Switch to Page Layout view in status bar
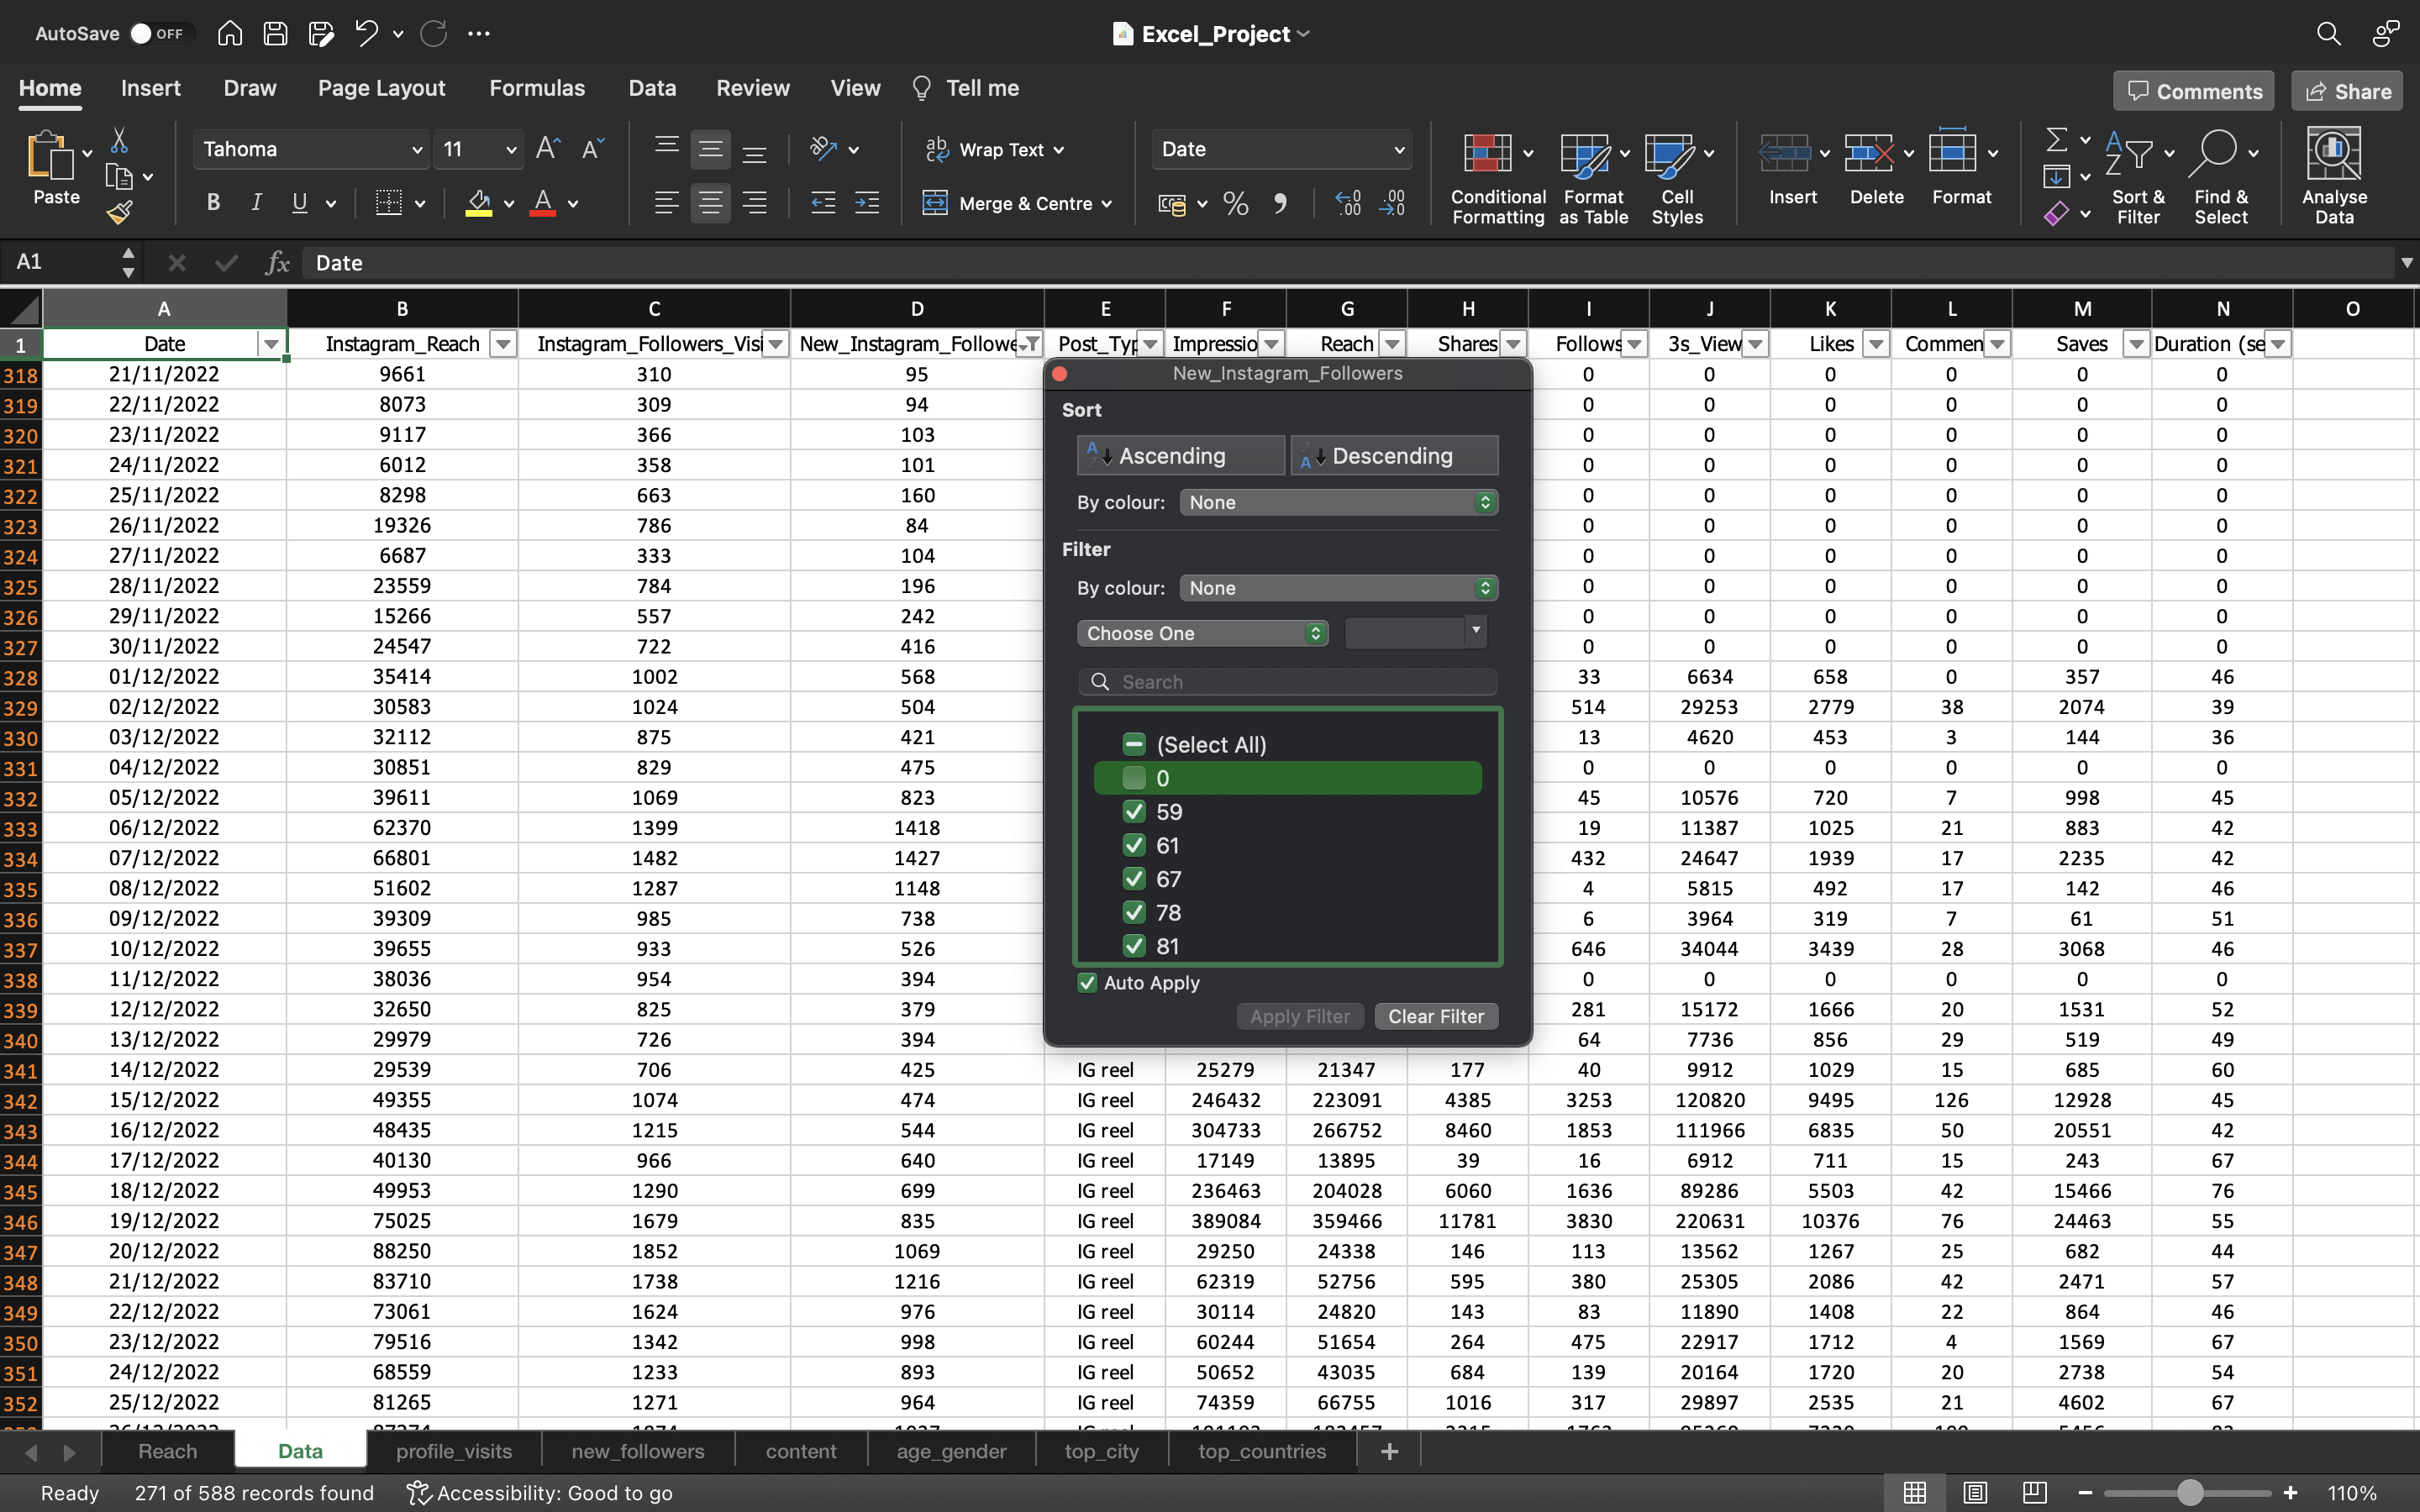This screenshot has height=1512, width=2420. 1974,1492
